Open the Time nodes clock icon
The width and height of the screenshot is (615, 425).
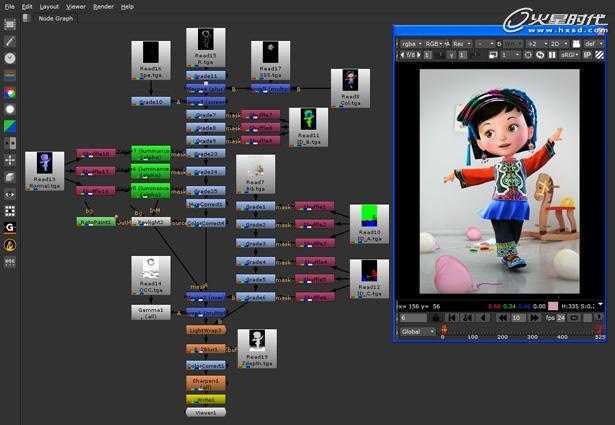10,58
